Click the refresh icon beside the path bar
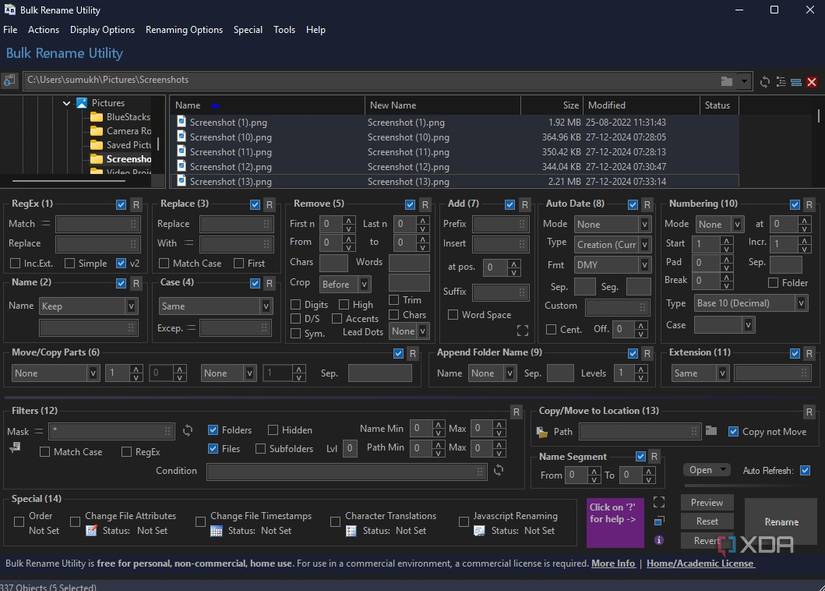825x591 pixels. point(764,81)
